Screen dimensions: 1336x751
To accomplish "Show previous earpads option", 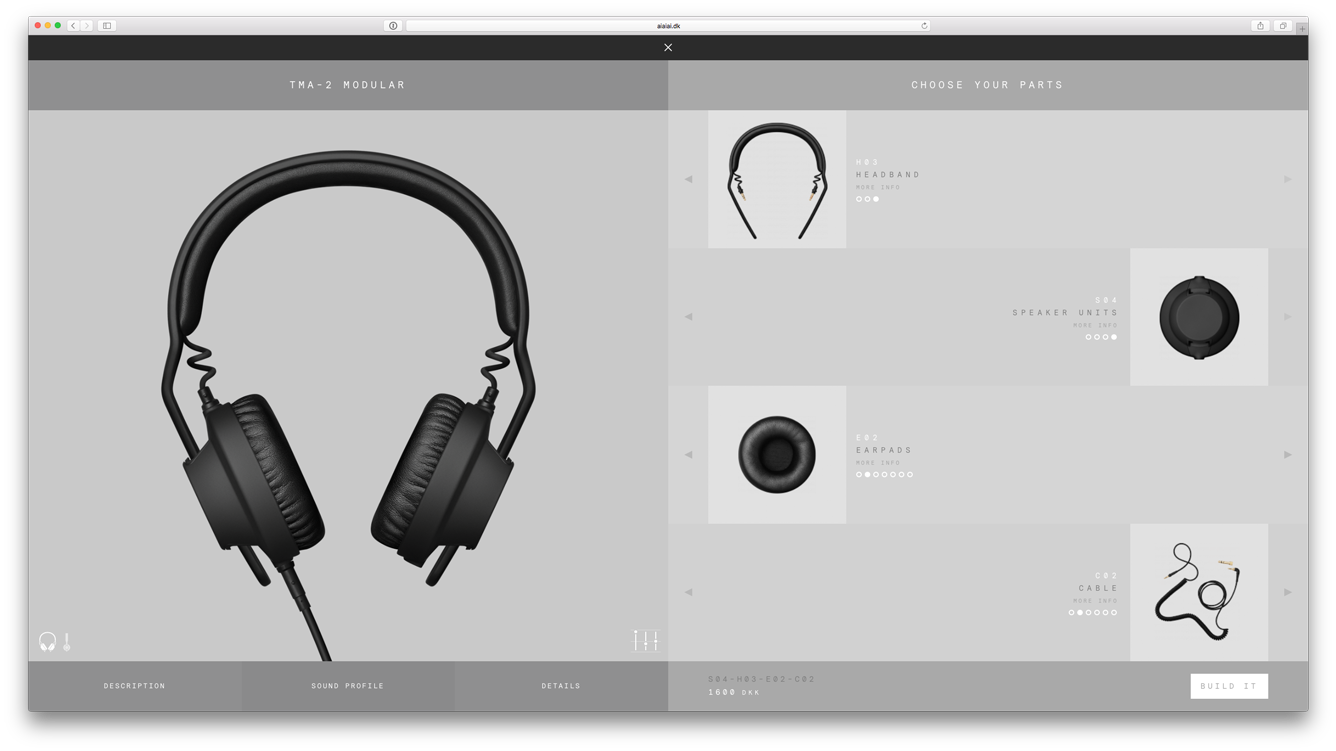I will coord(688,454).
